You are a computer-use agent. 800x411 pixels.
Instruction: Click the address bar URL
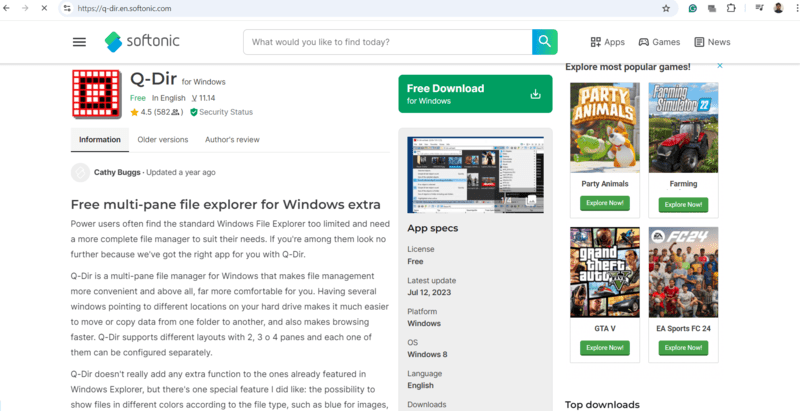(x=124, y=8)
